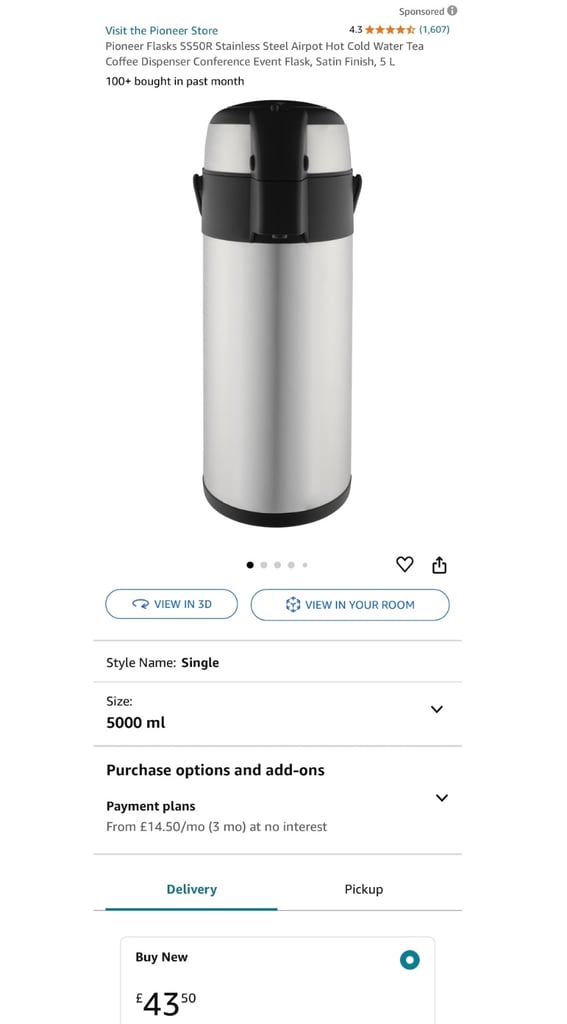
Task: Click the 3D rotate icon in View in 3D
Action: (x=140, y=604)
